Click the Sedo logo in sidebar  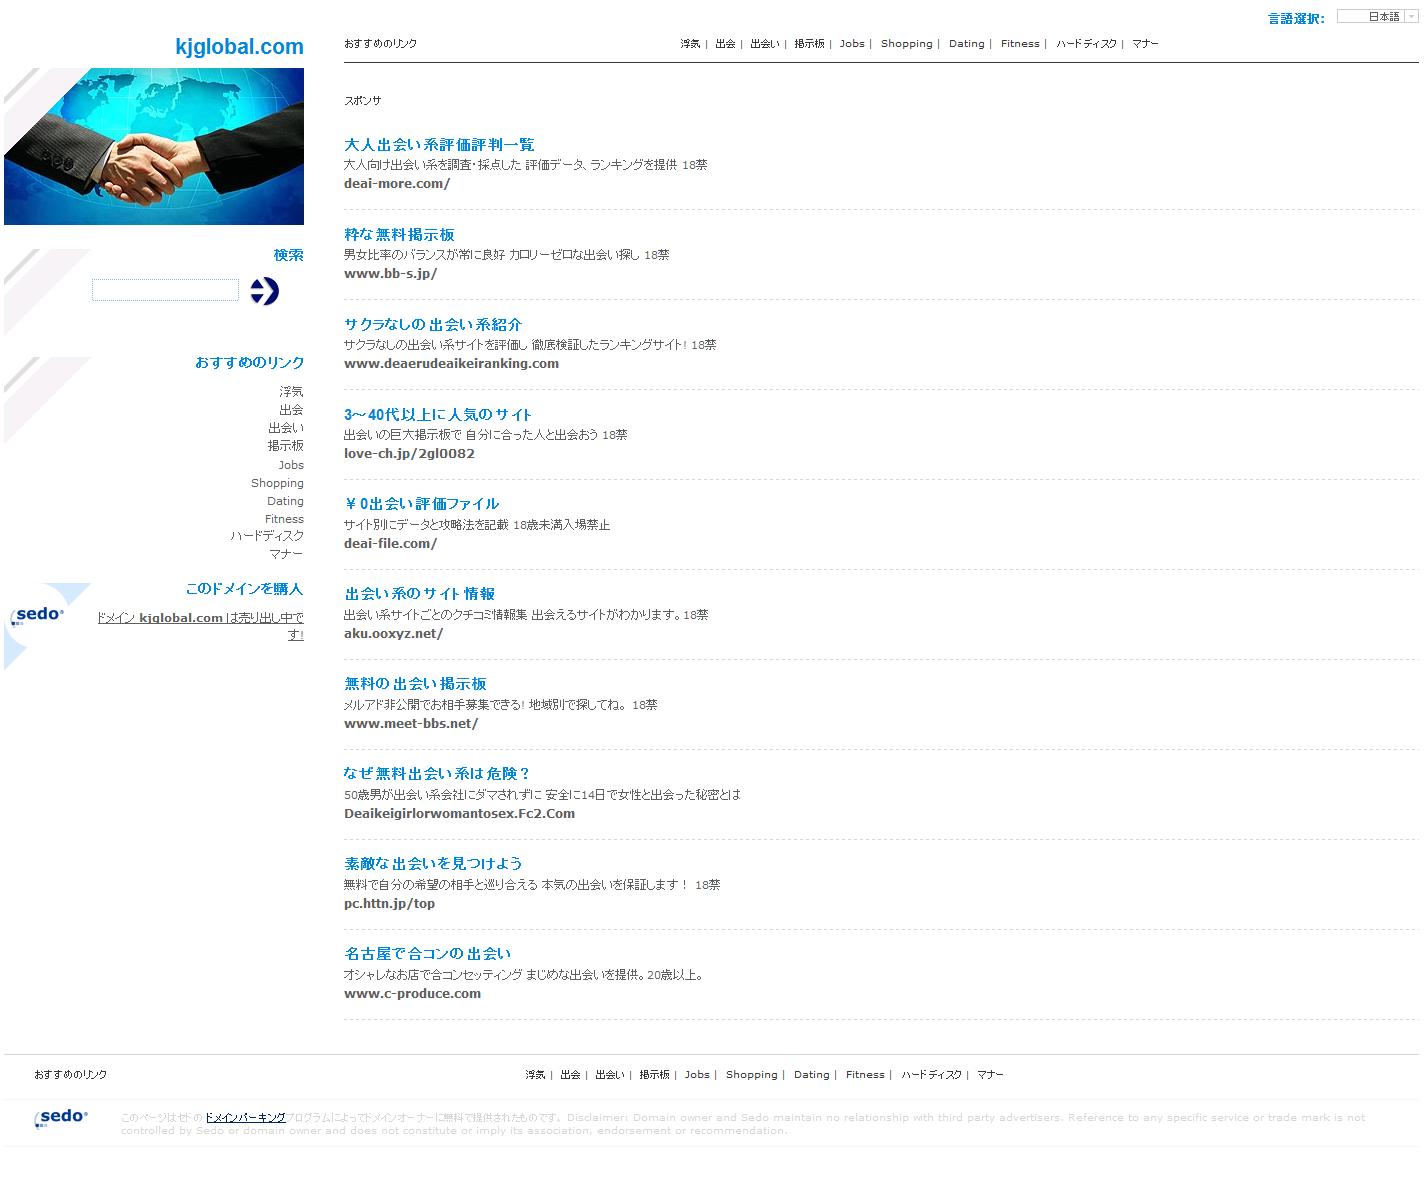click(38, 615)
